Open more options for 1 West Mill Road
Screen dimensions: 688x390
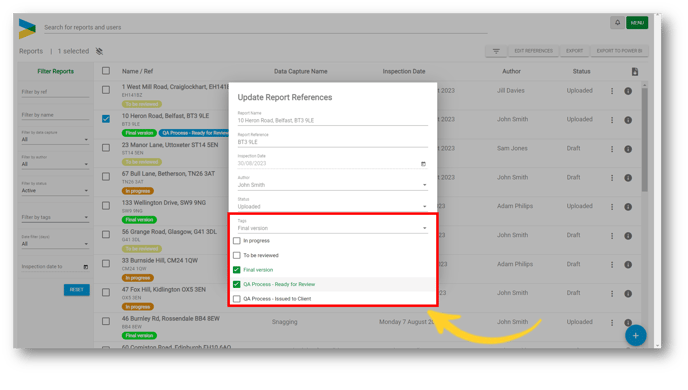612,91
